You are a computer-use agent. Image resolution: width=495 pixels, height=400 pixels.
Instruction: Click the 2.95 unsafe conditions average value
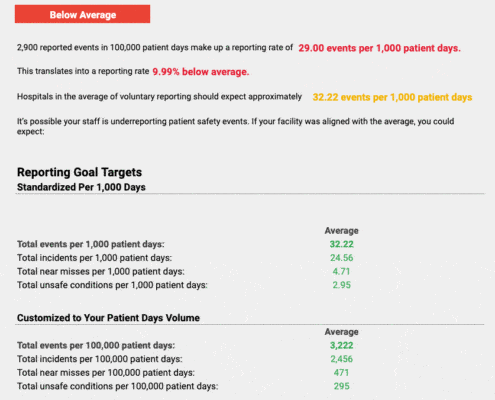pos(342,285)
